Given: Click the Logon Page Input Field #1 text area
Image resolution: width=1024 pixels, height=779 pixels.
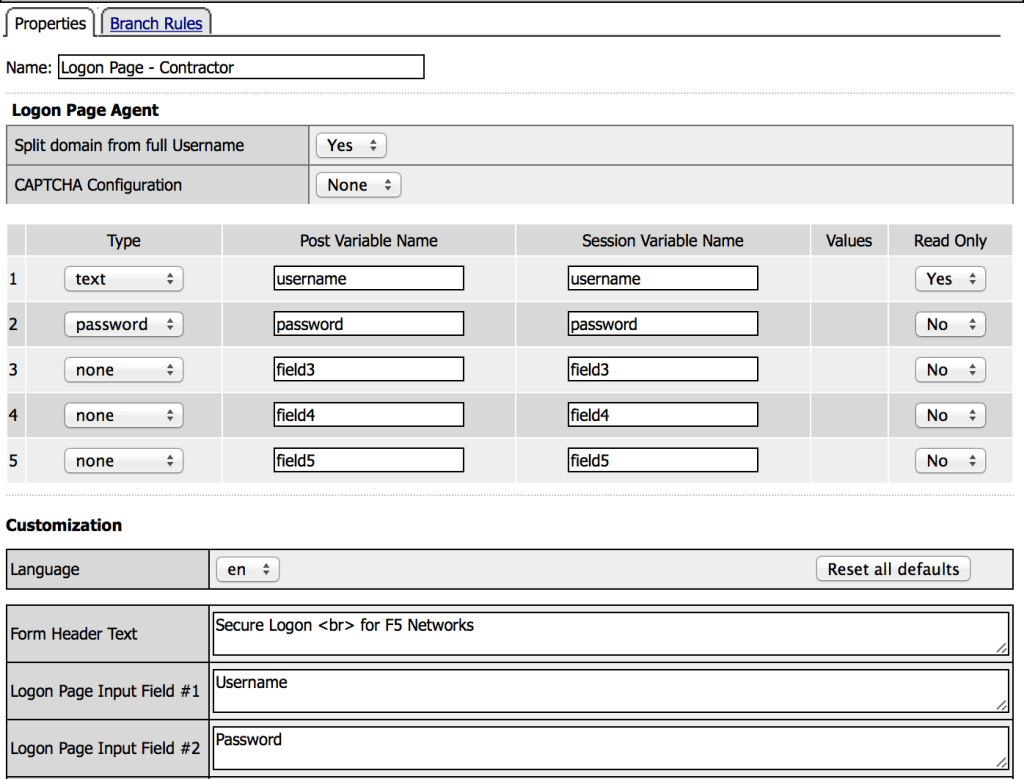Looking at the screenshot, I should 608,689.
